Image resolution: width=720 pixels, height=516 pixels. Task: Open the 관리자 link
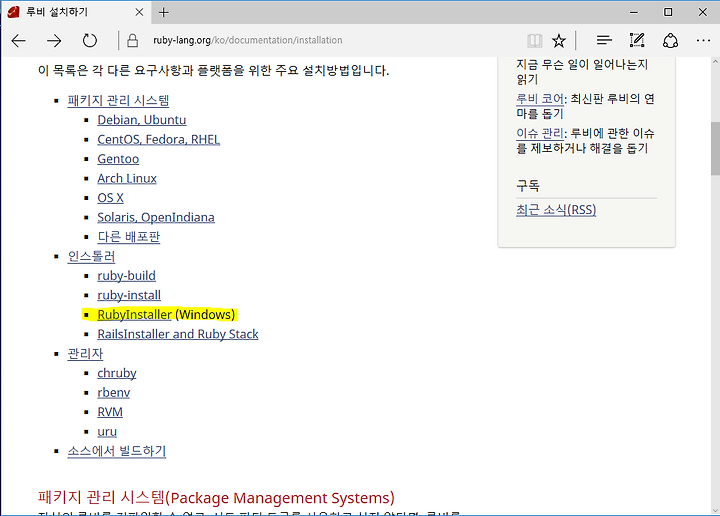(x=85, y=353)
